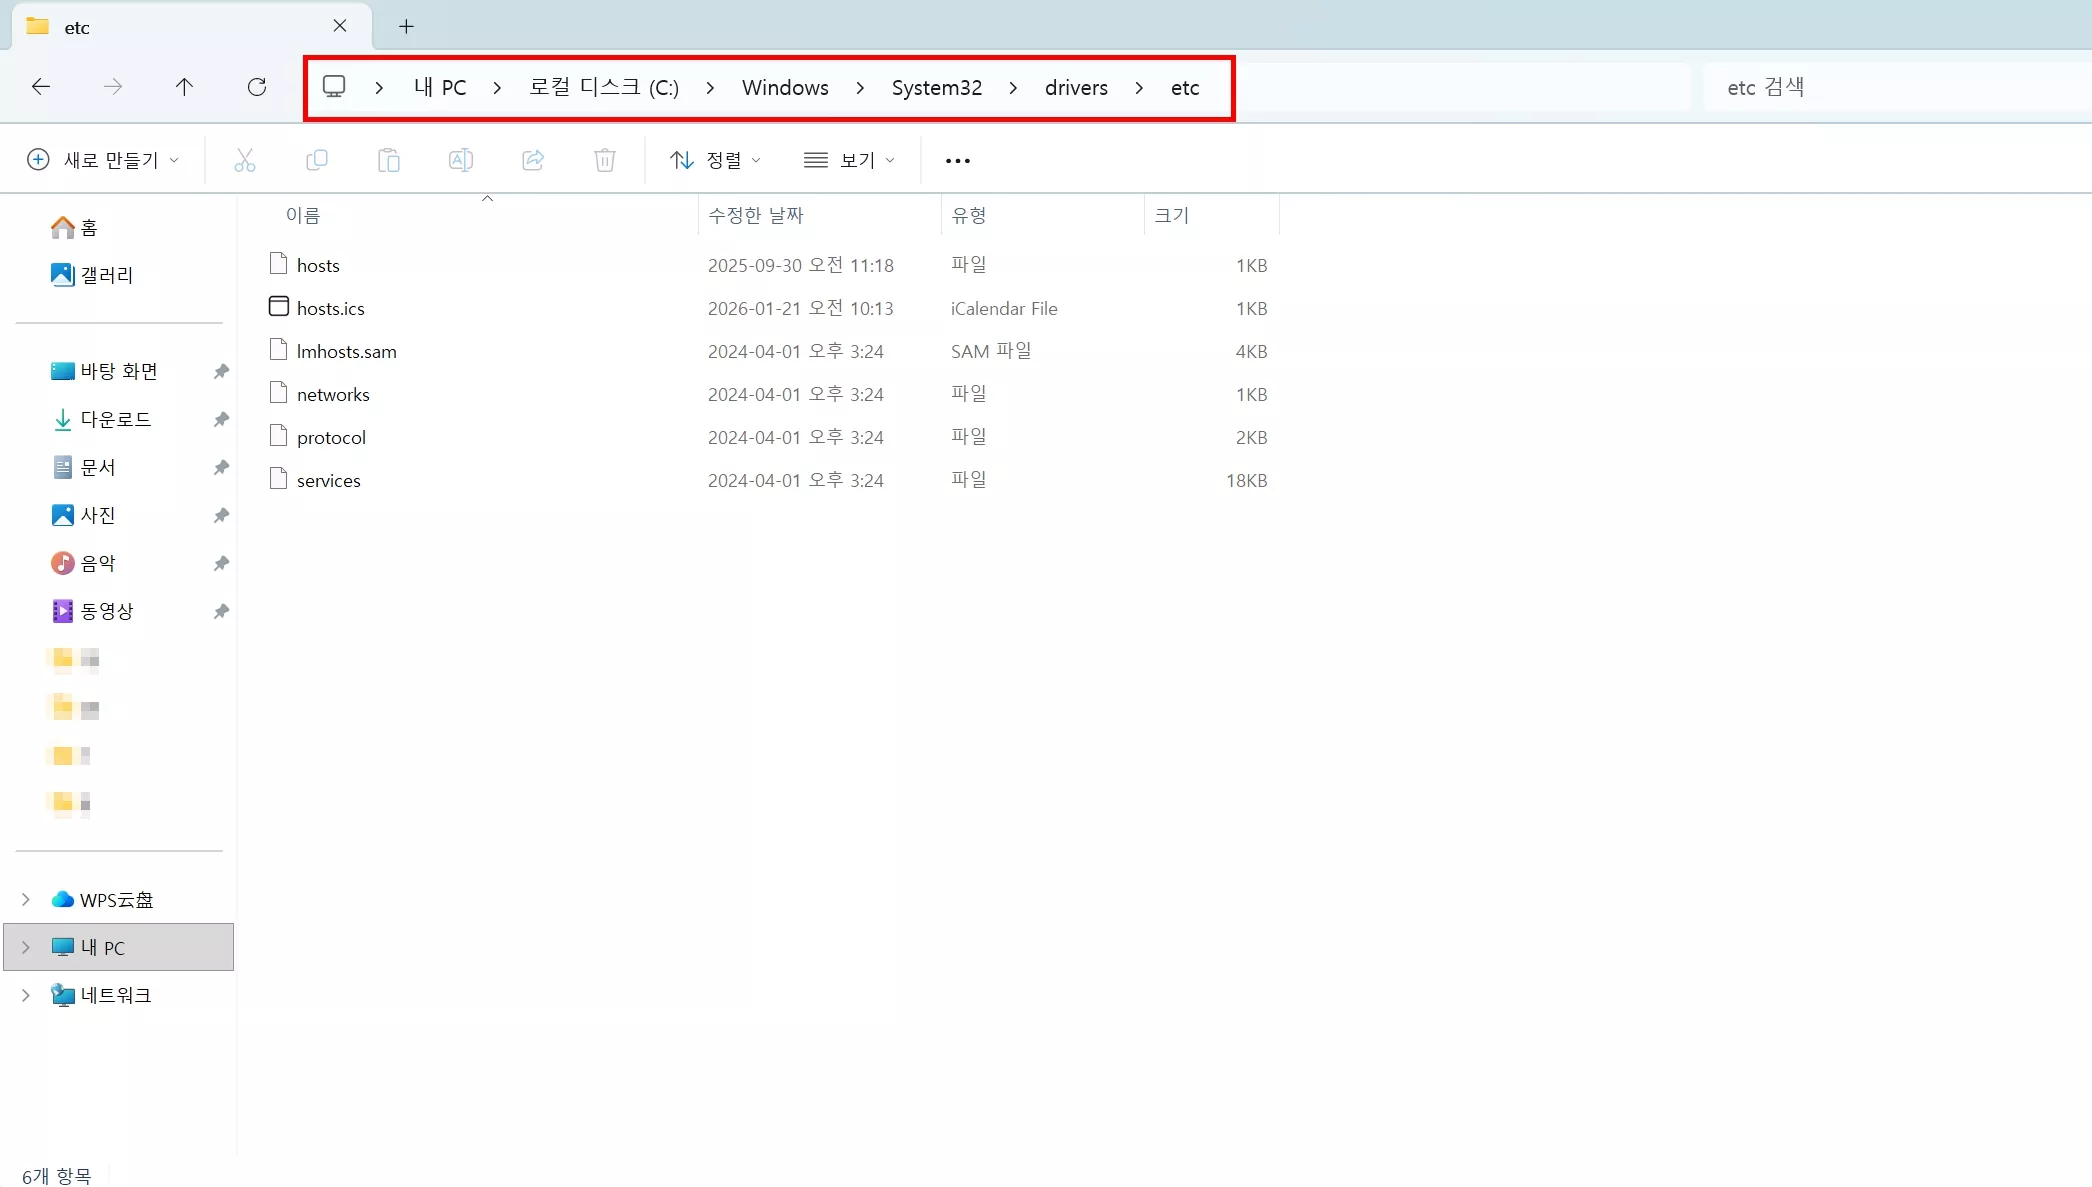Image resolution: width=2092 pixels, height=1187 pixels.
Task: Open the See more options menu
Action: point(956,160)
